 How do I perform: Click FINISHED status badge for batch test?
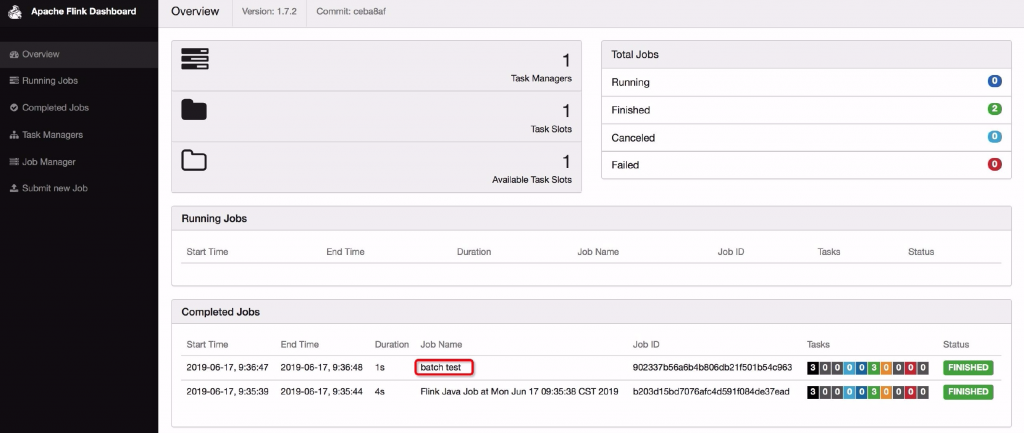968,368
